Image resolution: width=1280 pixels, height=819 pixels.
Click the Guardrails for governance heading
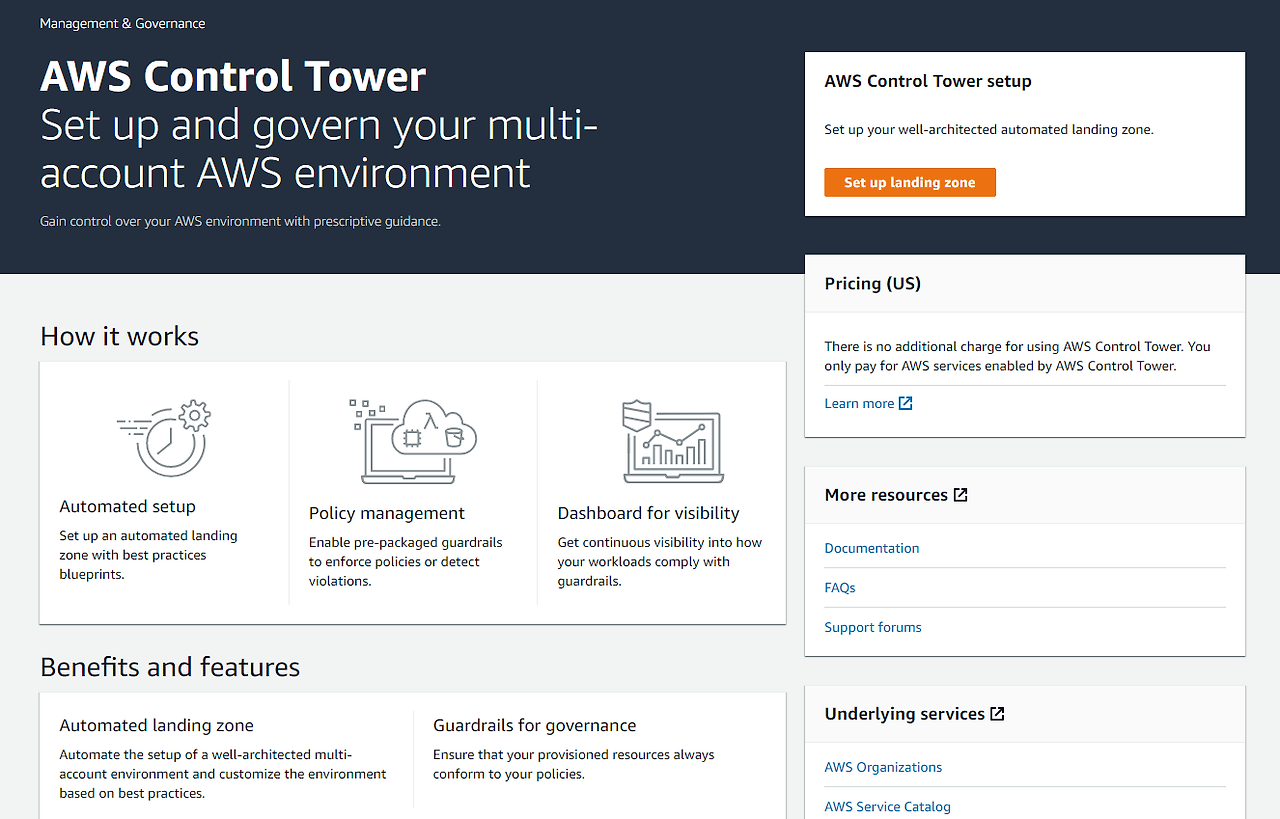tap(535, 726)
